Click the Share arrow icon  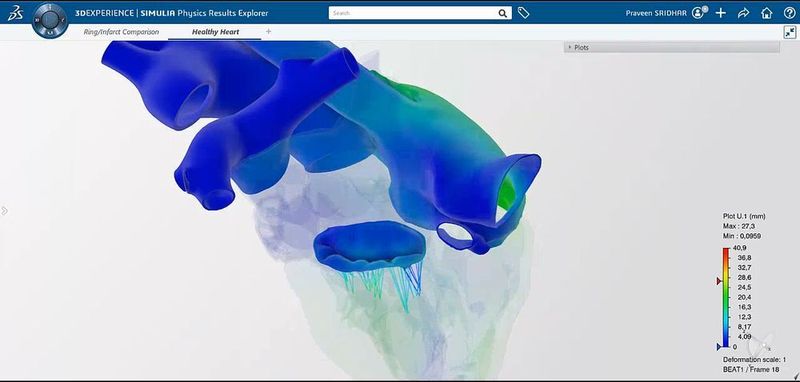(743, 13)
